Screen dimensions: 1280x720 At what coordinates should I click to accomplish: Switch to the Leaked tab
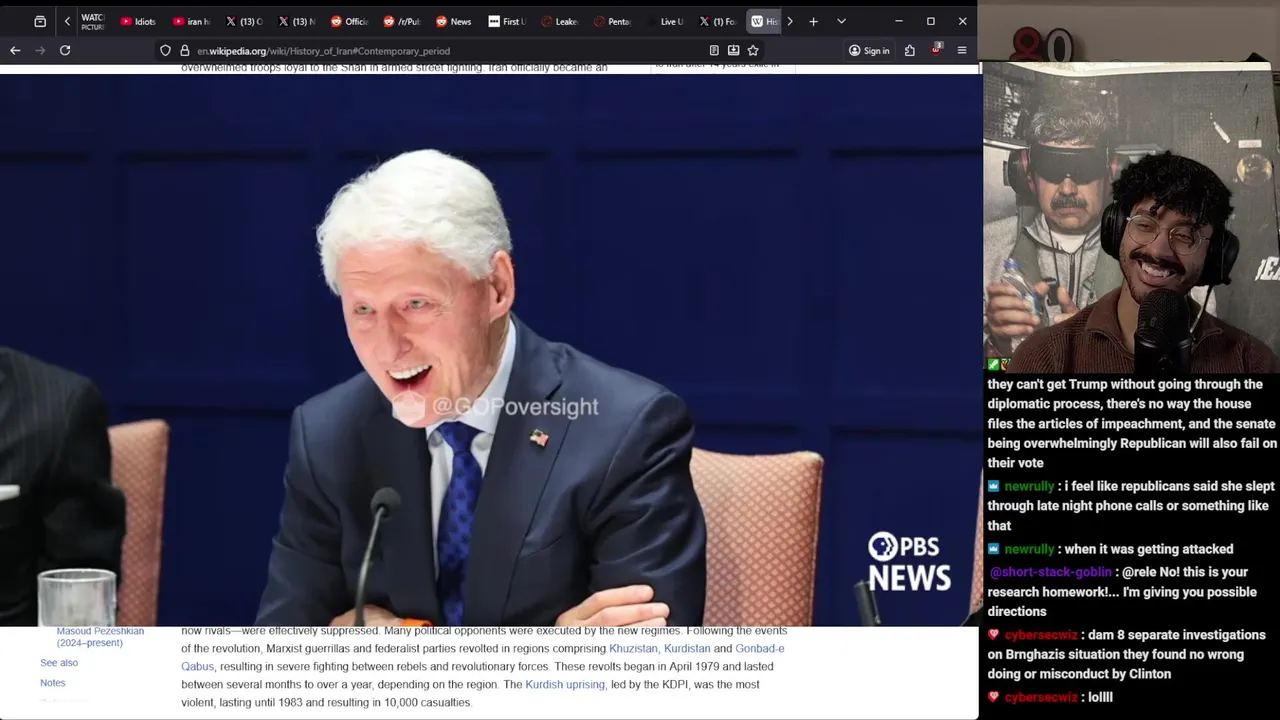560,21
